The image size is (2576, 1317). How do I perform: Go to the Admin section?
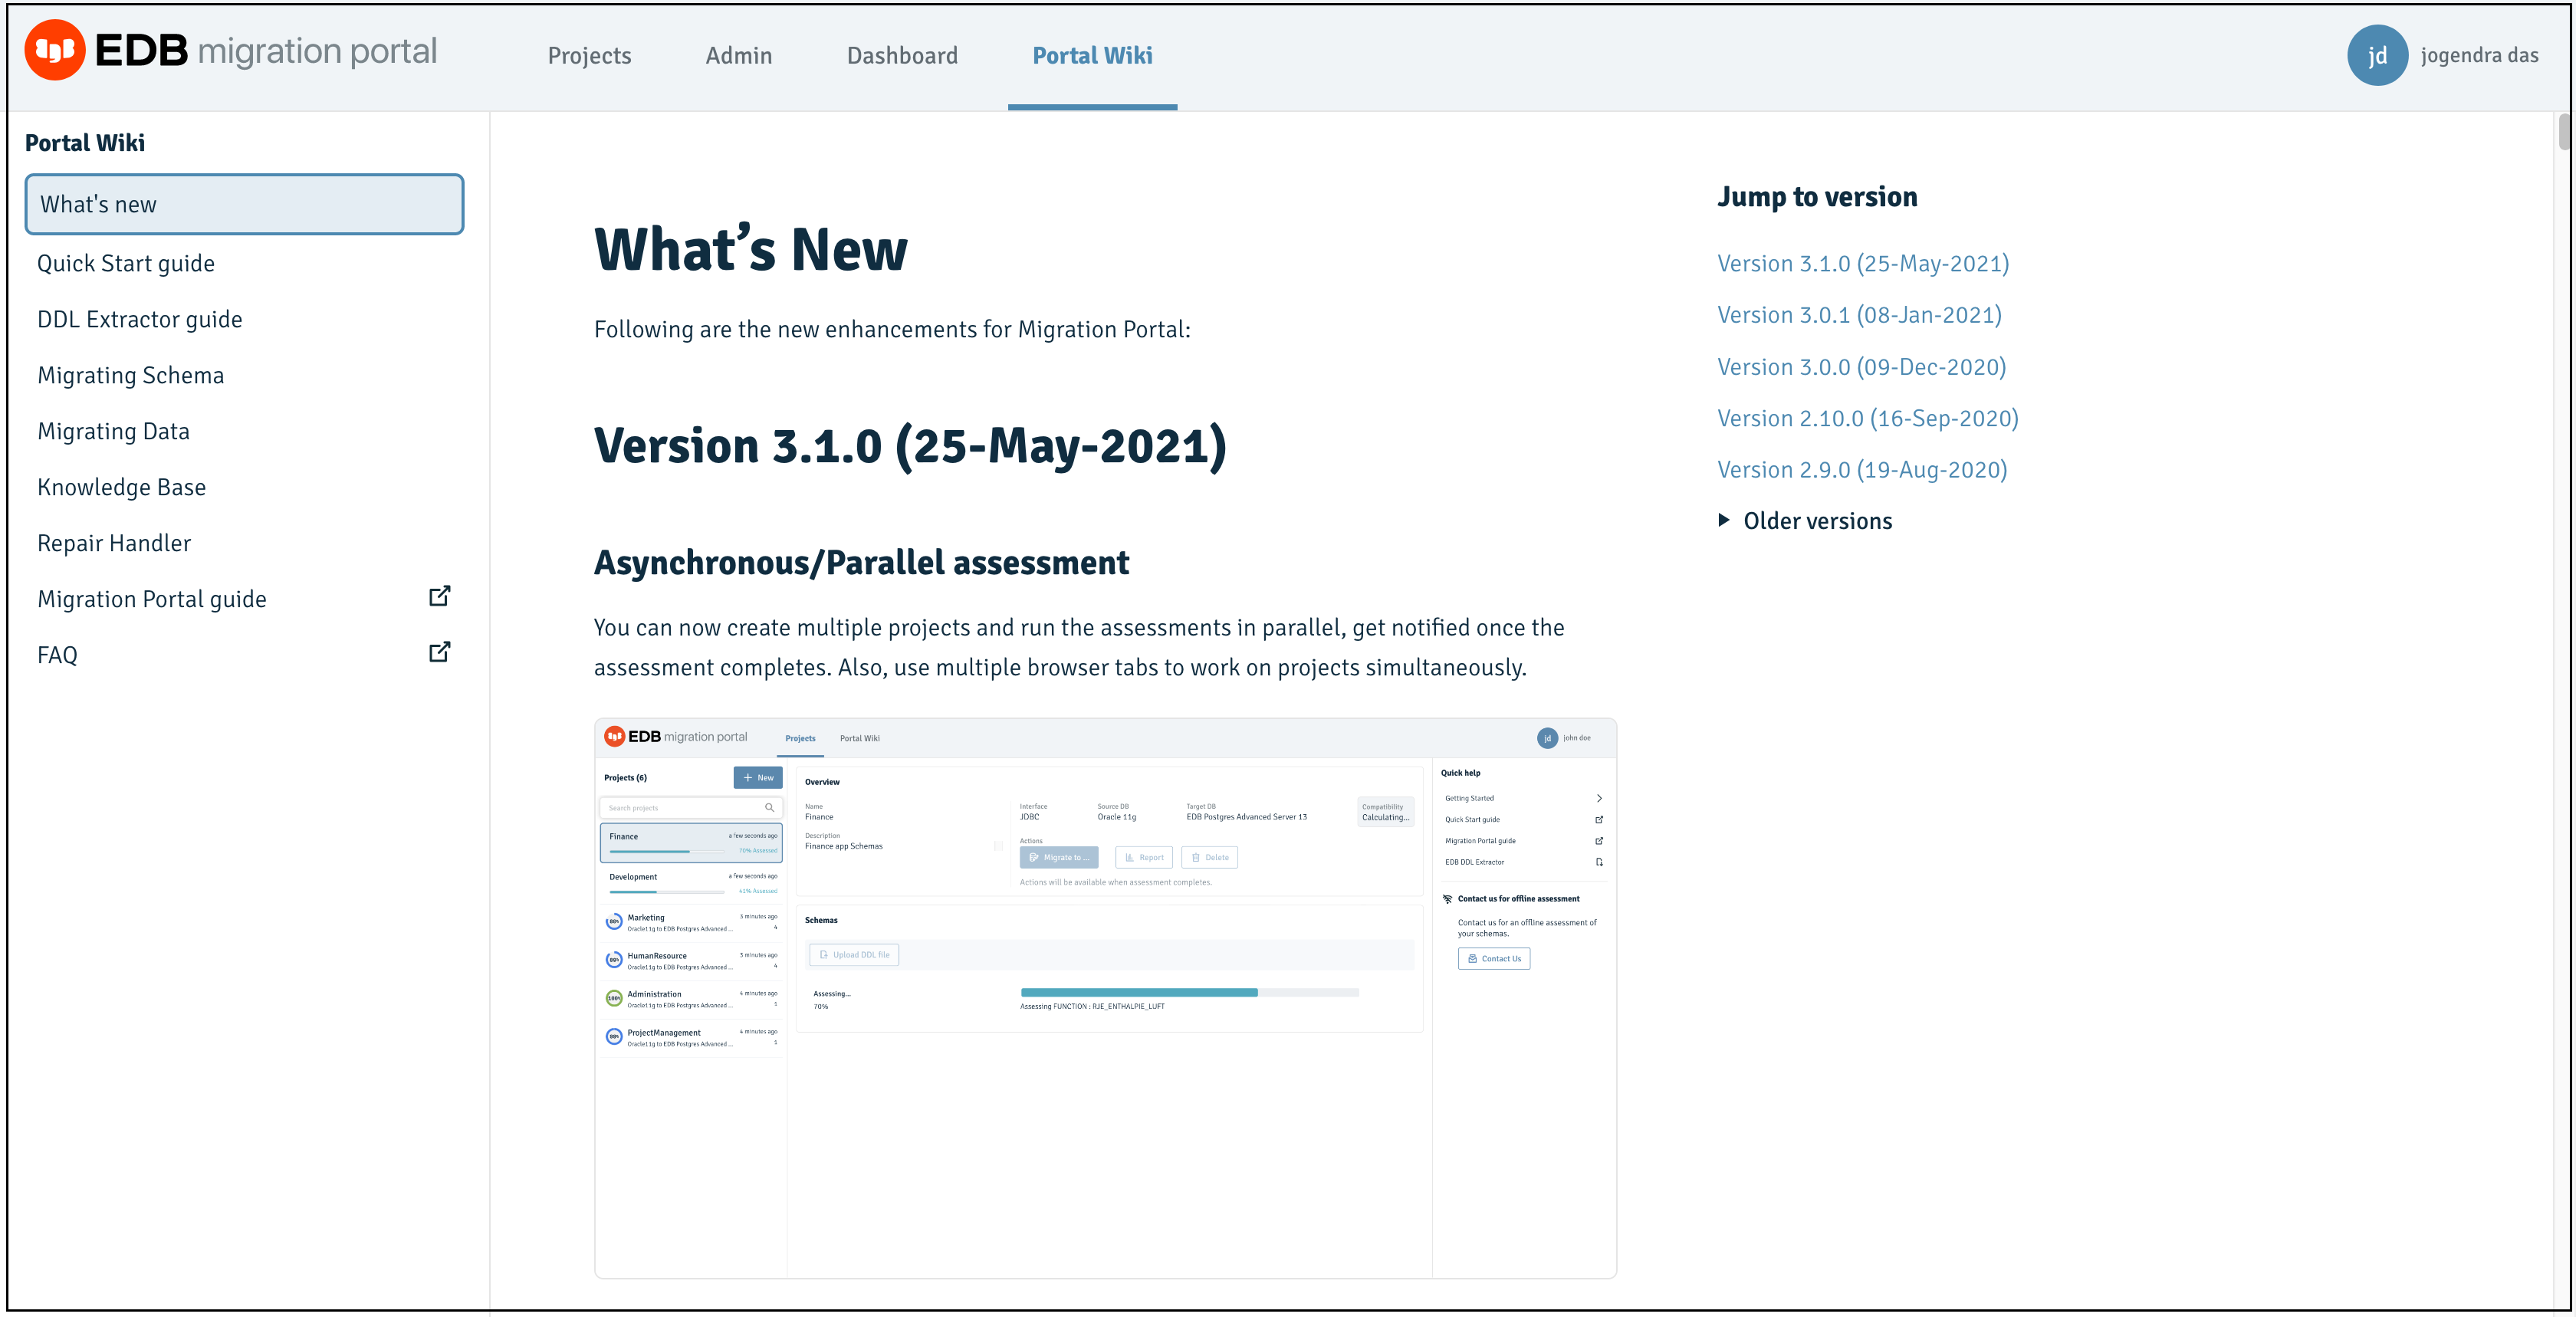[739, 56]
